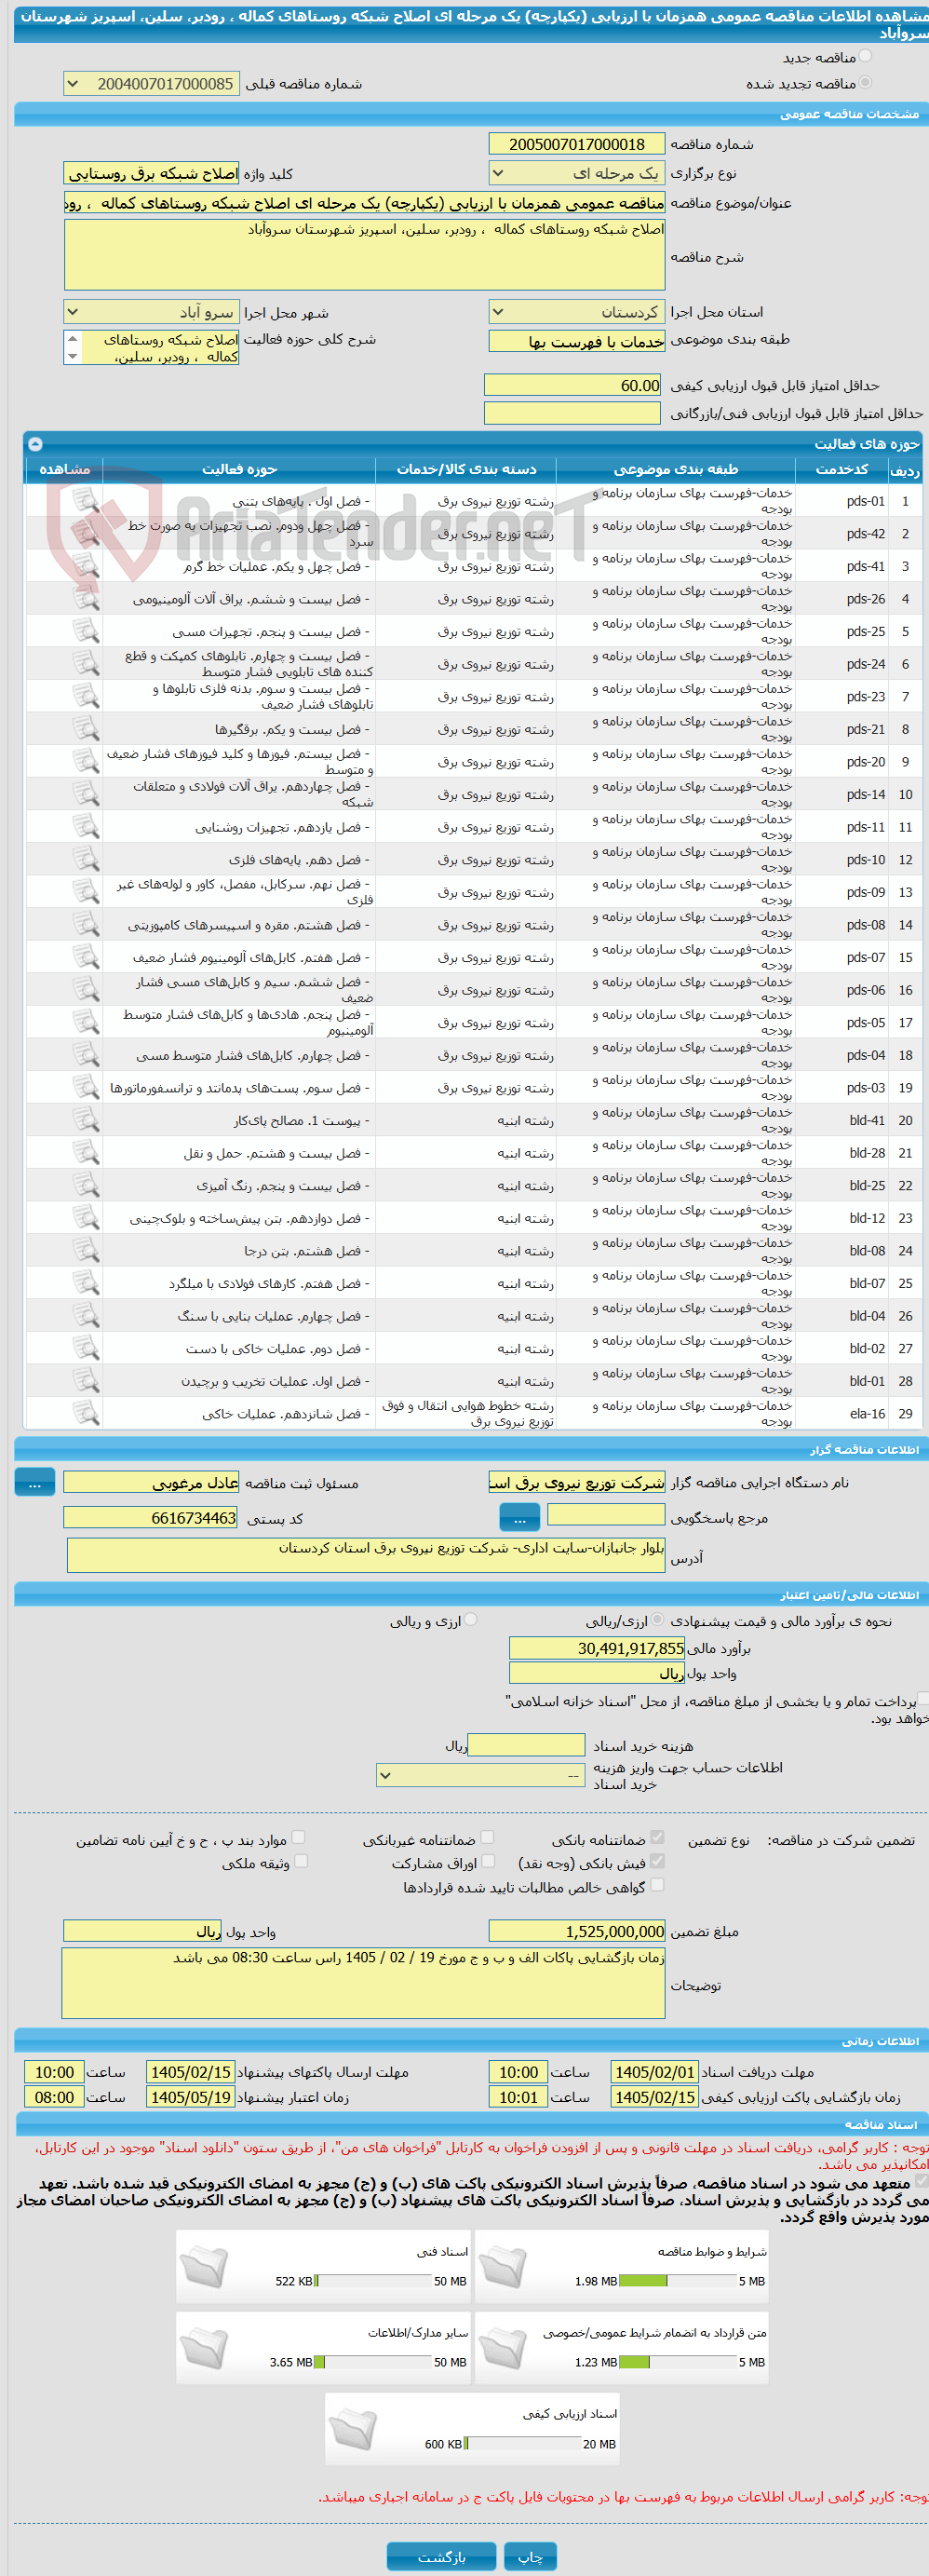929x2576 pixels.
Task: Toggle گواهی خالص مطالبات checkbox
Action: [x=657, y=1885]
